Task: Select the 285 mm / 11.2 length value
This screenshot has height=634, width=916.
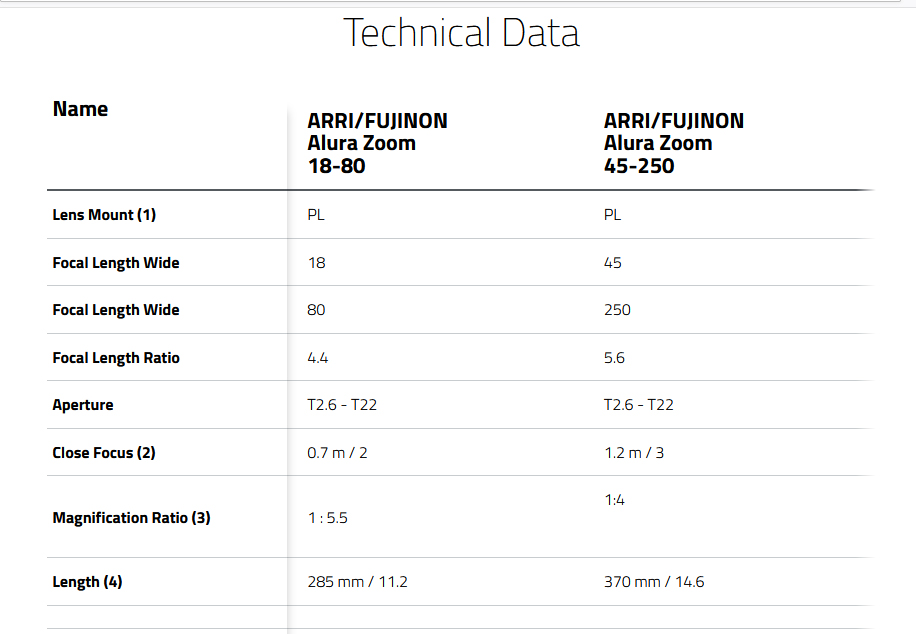Action: 358,582
